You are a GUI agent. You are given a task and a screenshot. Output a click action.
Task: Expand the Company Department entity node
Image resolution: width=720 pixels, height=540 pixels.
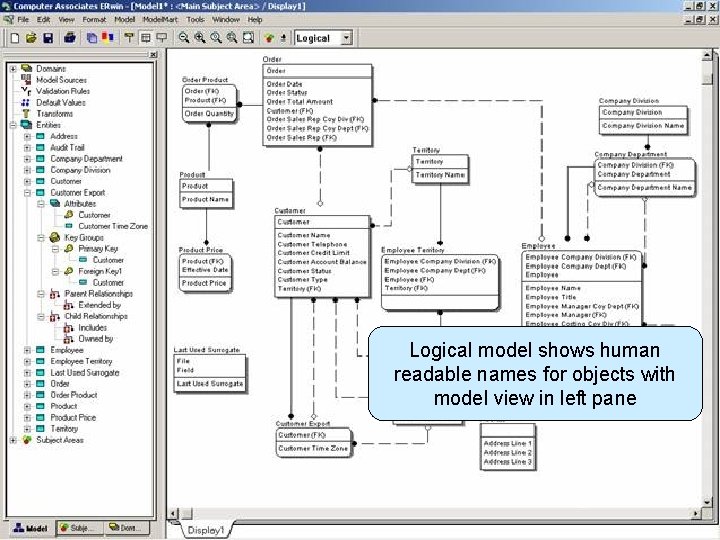click(x=28, y=159)
